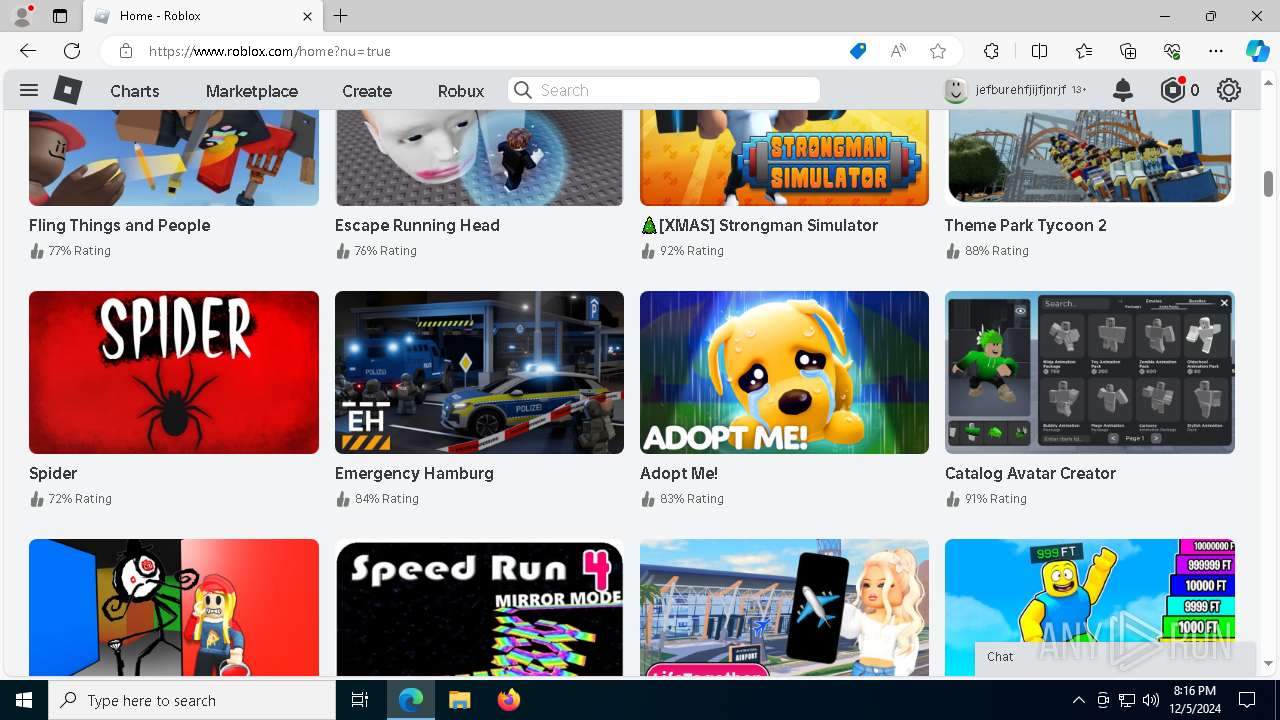Open the Theme Park Tycoon 2 title
The height and width of the screenshot is (720, 1280).
point(1026,225)
